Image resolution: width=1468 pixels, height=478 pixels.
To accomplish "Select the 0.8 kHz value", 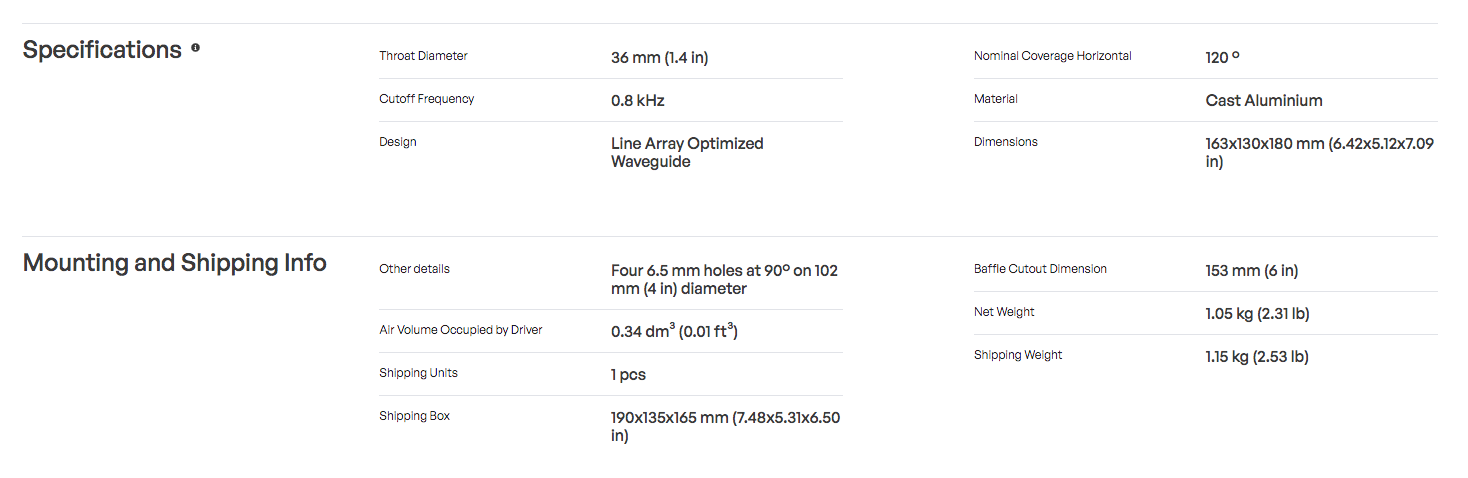I will (638, 101).
